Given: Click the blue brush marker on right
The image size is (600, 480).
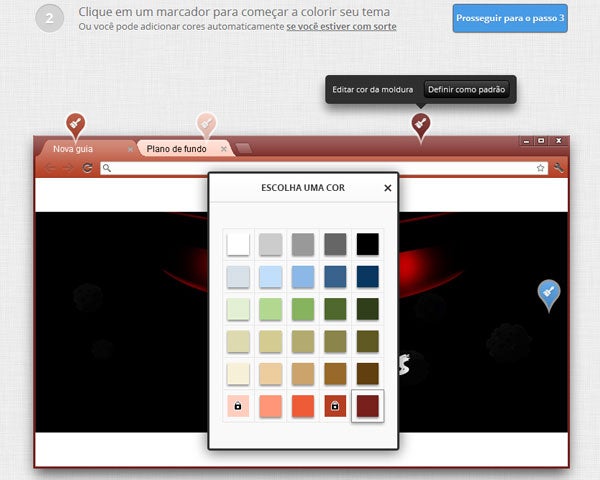Looking at the screenshot, I should pyautogui.click(x=548, y=292).
